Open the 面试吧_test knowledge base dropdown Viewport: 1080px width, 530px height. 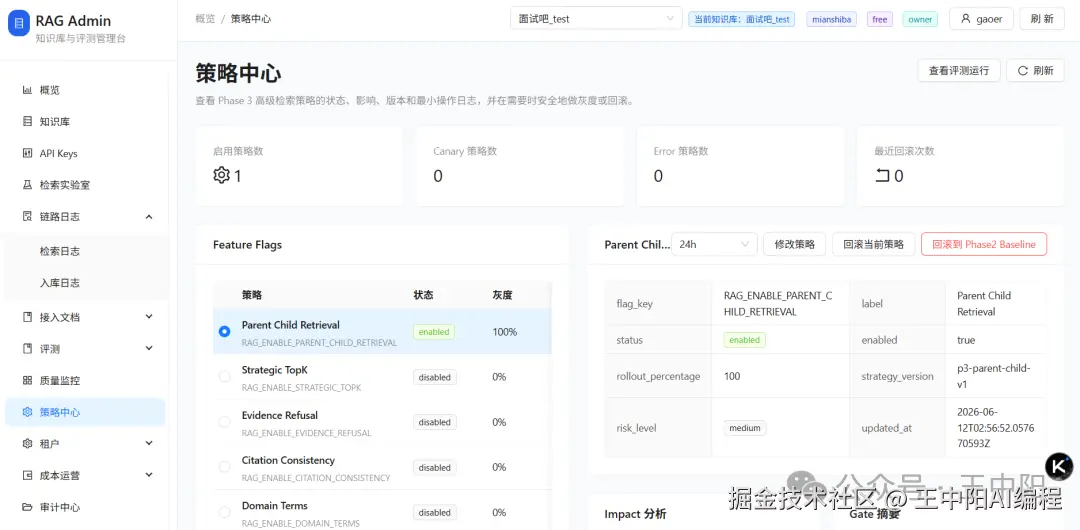pos(596,19)
